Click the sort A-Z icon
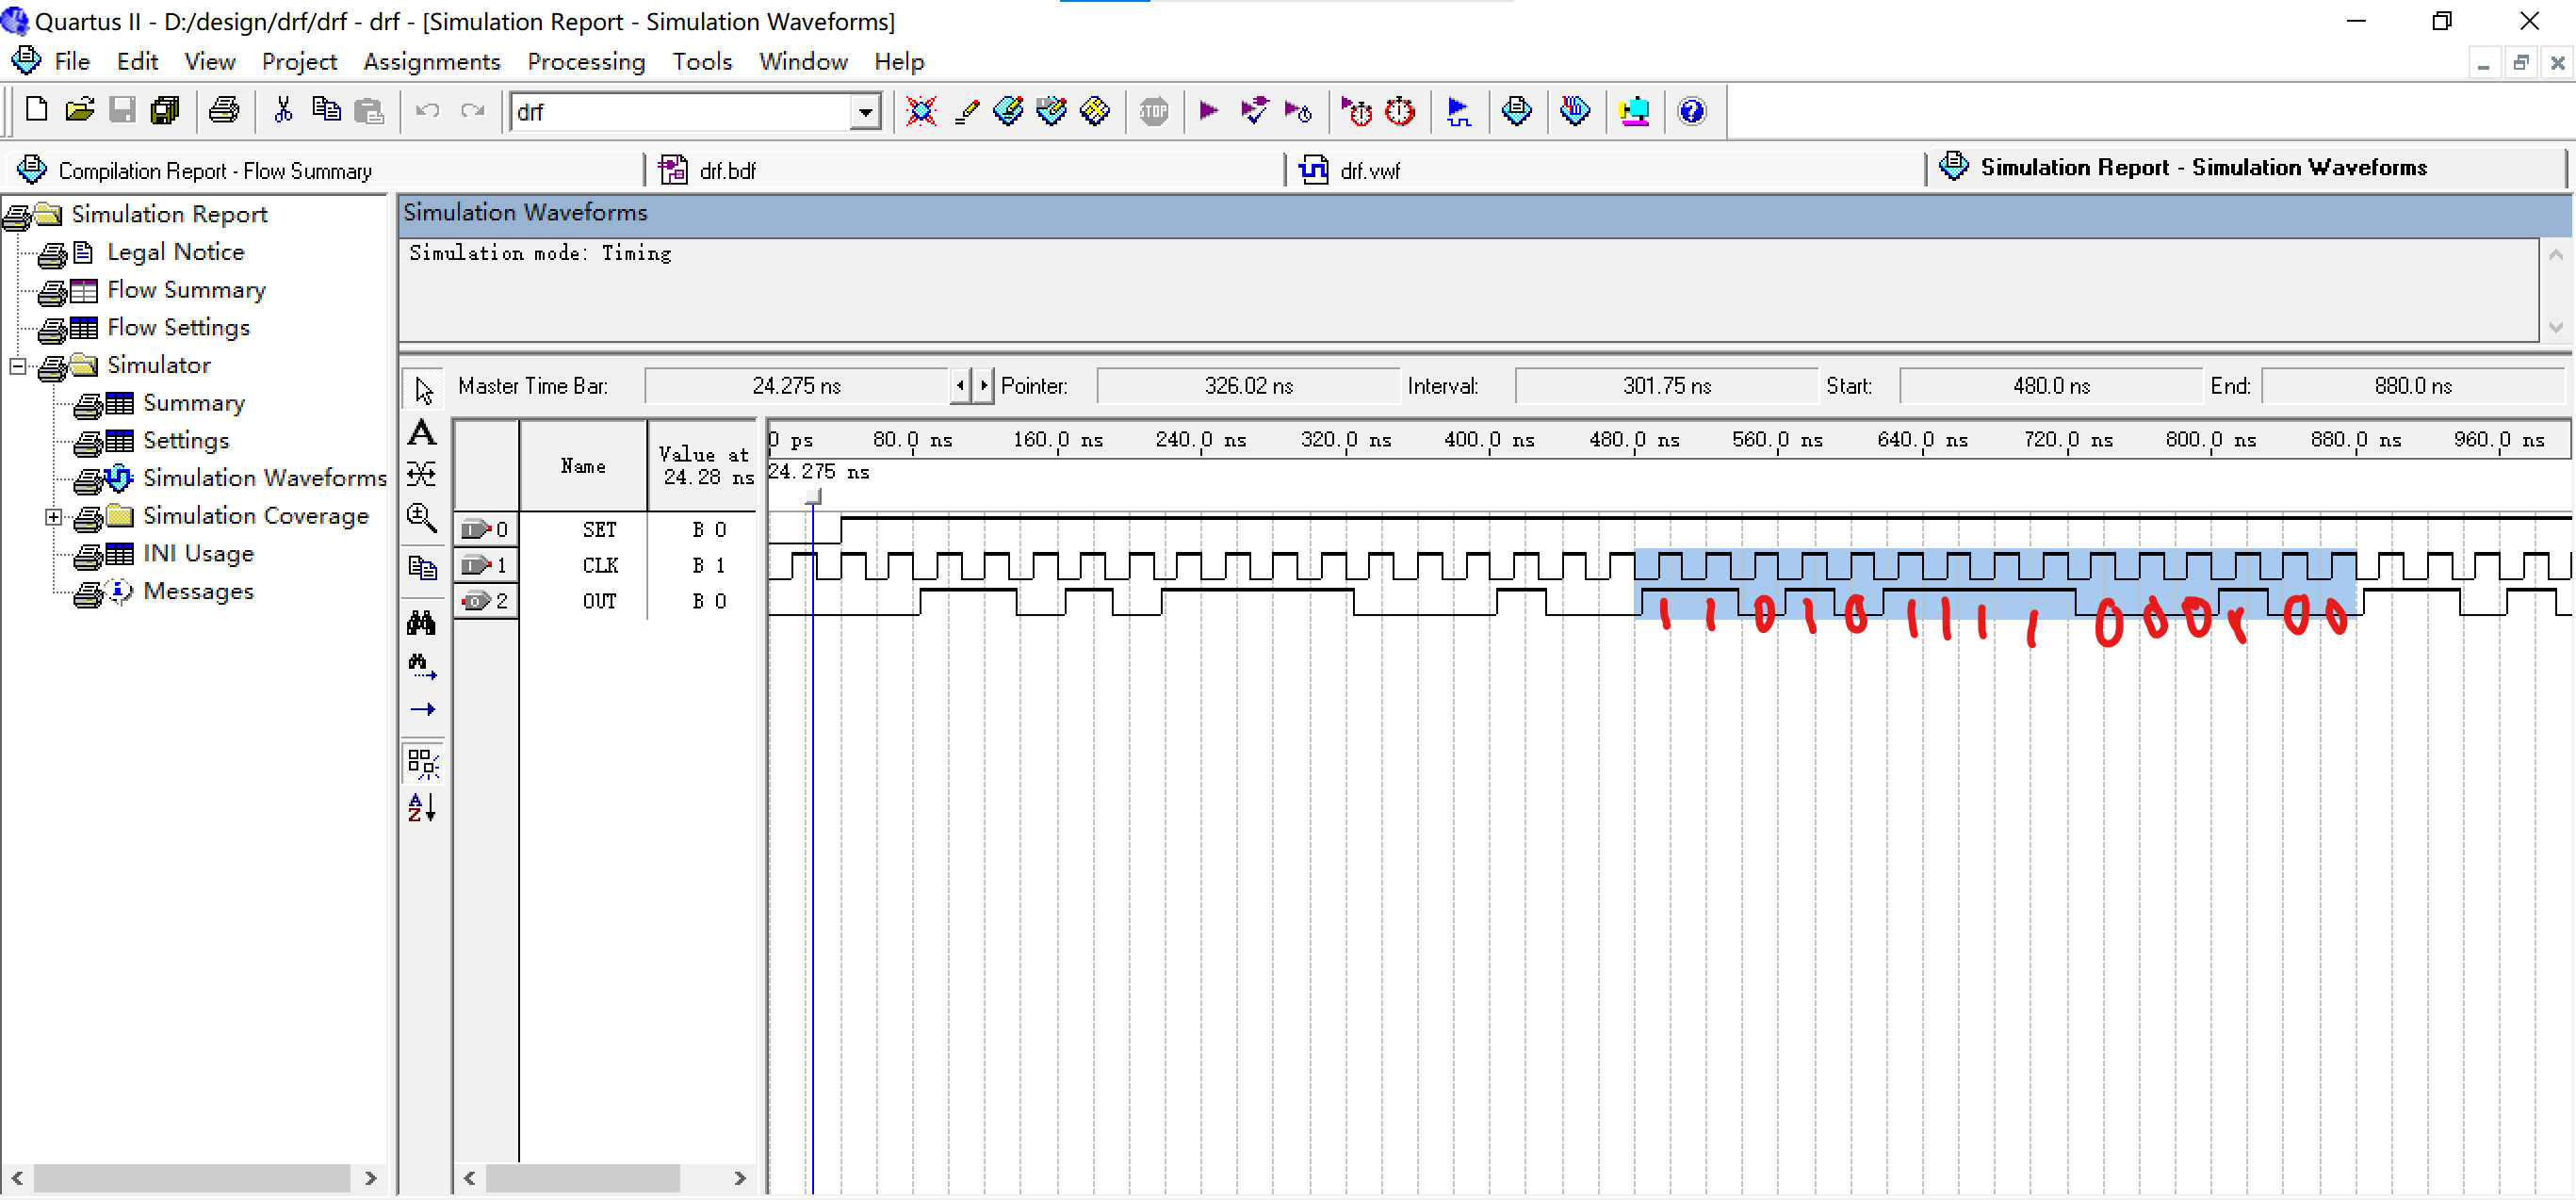This screenshot has width=2576, height=1200. coord(422,807)
